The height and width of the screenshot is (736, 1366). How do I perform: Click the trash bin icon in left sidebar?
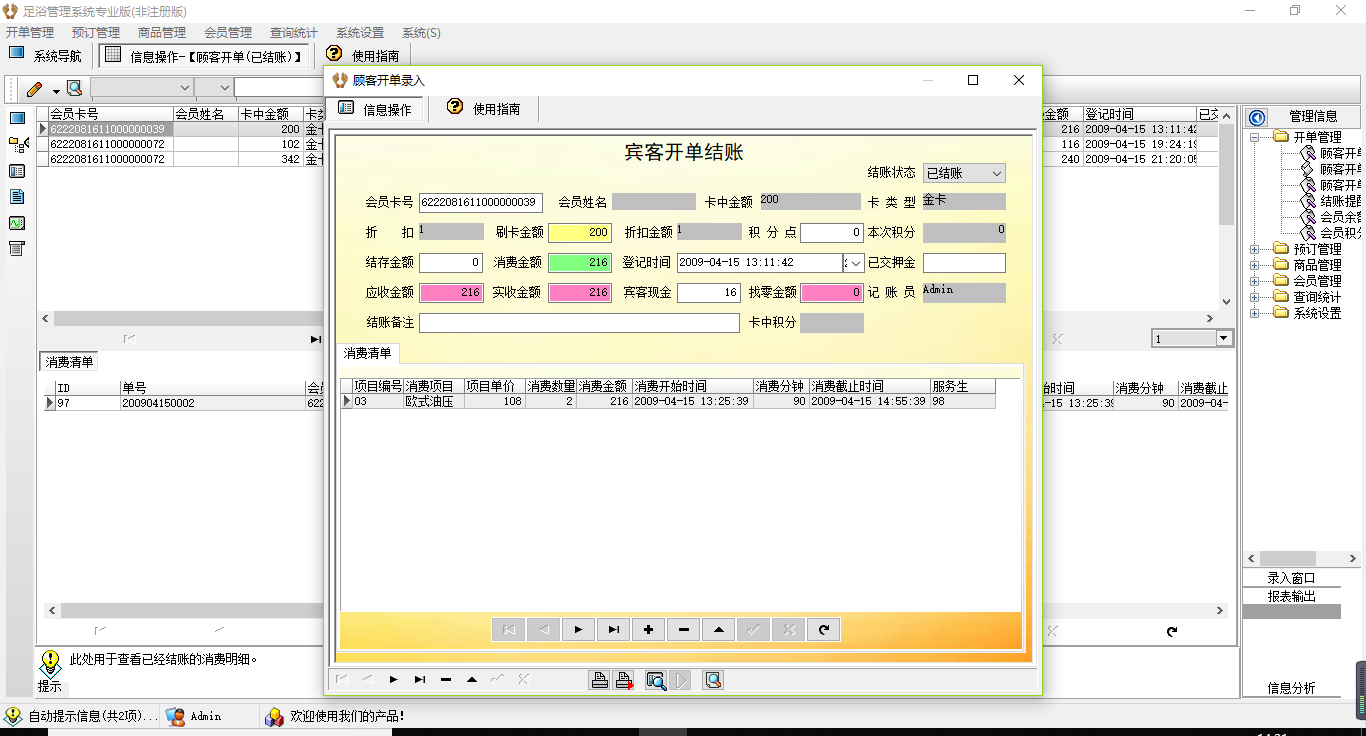[x=17, y=249]
